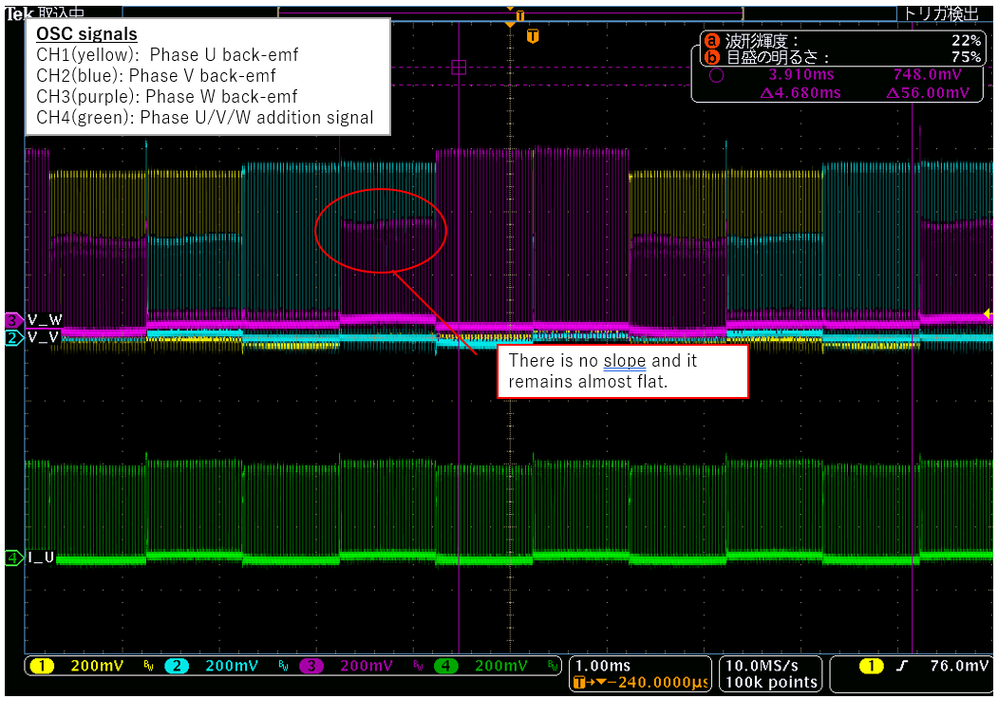Click the Tek logo in the corner
The image size is (998, 701).
click(17, 13)
